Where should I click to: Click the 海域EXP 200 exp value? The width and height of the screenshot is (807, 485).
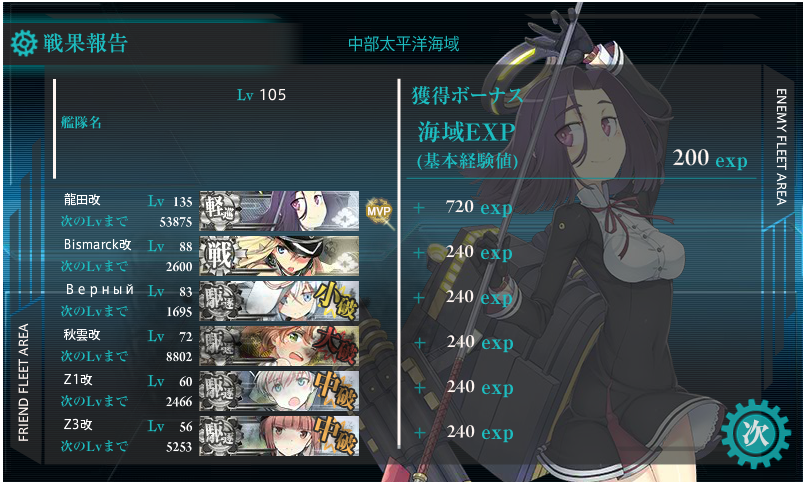coord(710,158)
